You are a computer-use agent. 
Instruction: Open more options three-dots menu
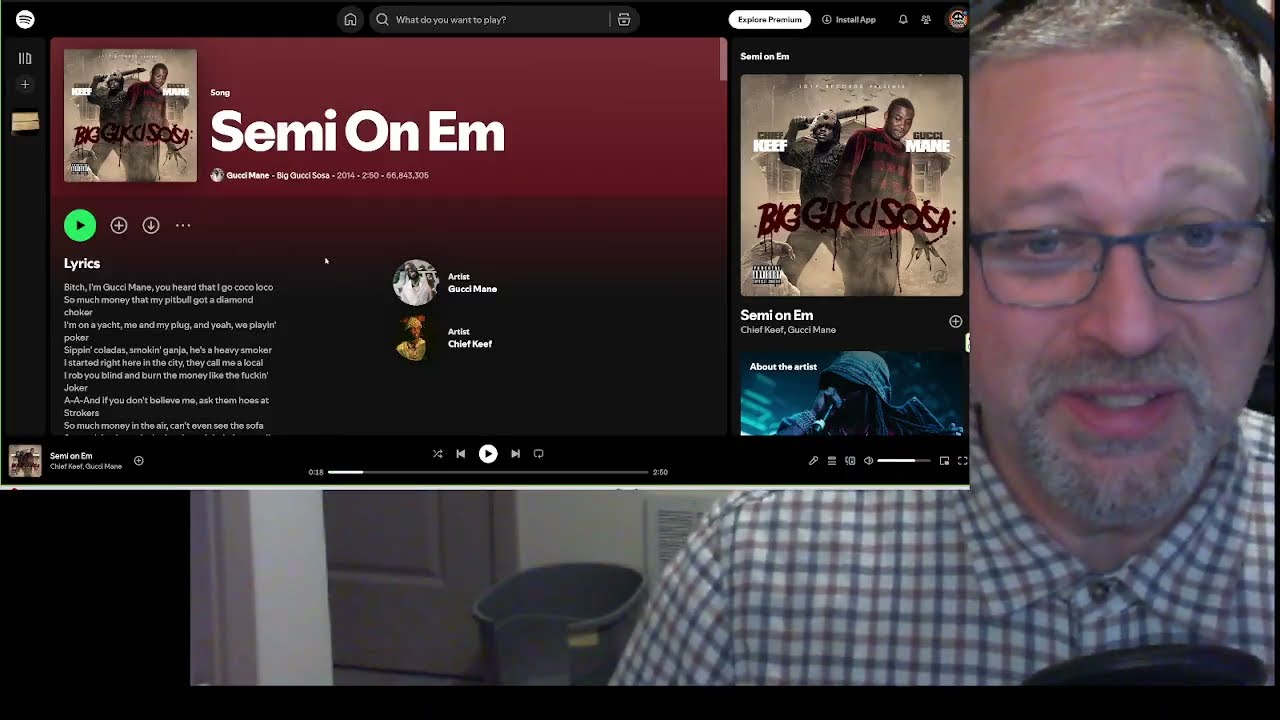click(183, 225)
